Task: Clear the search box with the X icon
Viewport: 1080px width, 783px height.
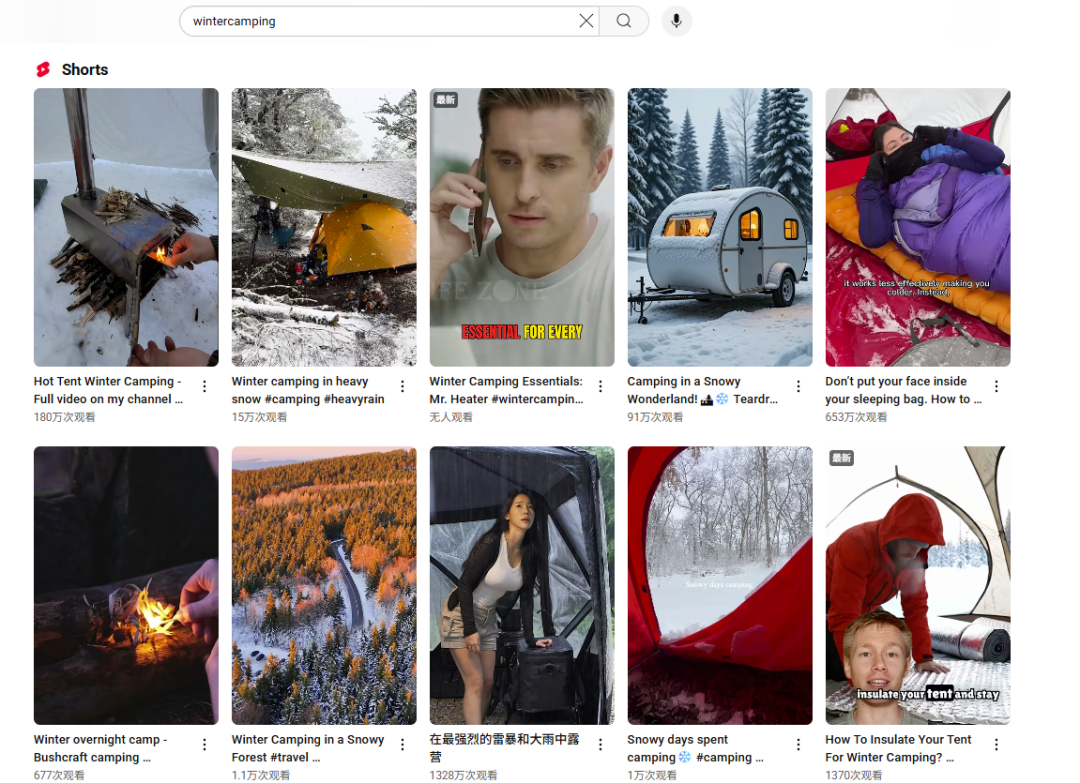Action: click(586, 21)
